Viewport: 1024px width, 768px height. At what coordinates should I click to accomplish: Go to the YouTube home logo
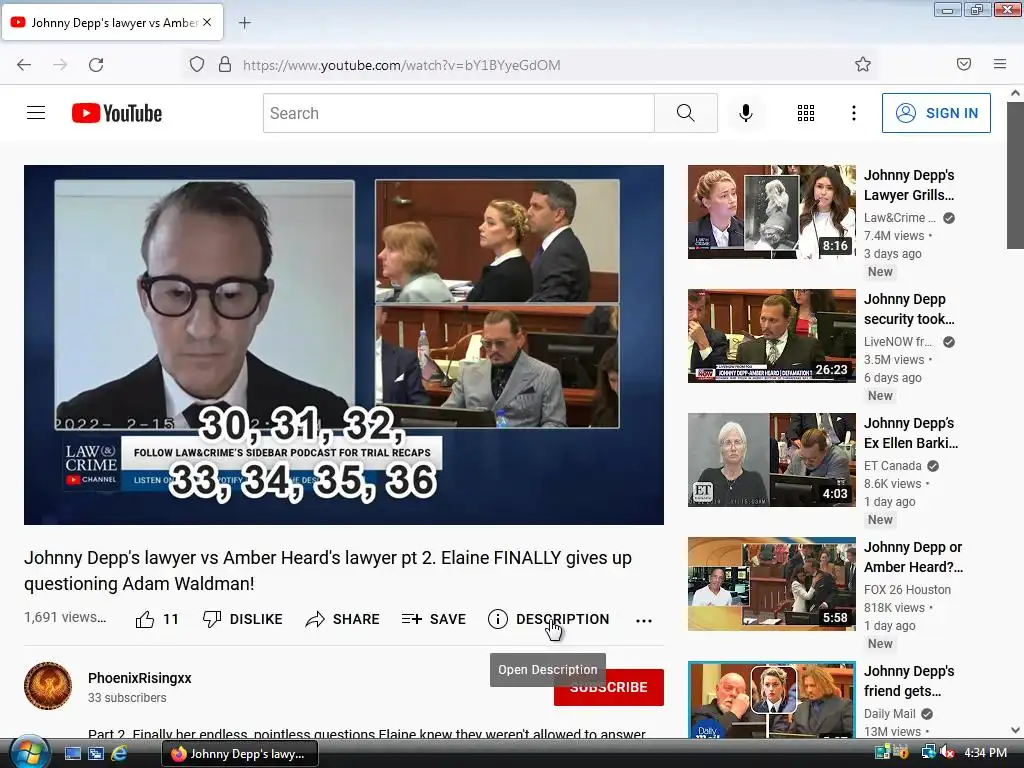tap(117, 113)
